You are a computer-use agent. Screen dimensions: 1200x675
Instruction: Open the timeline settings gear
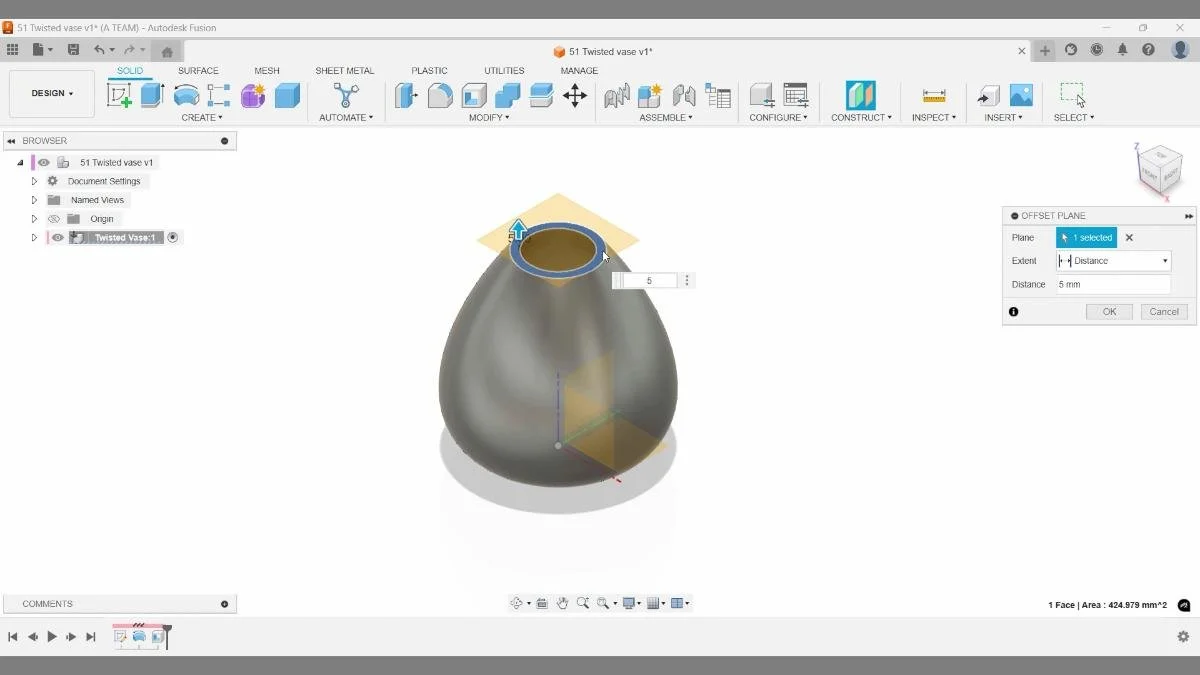(1183, 637)
